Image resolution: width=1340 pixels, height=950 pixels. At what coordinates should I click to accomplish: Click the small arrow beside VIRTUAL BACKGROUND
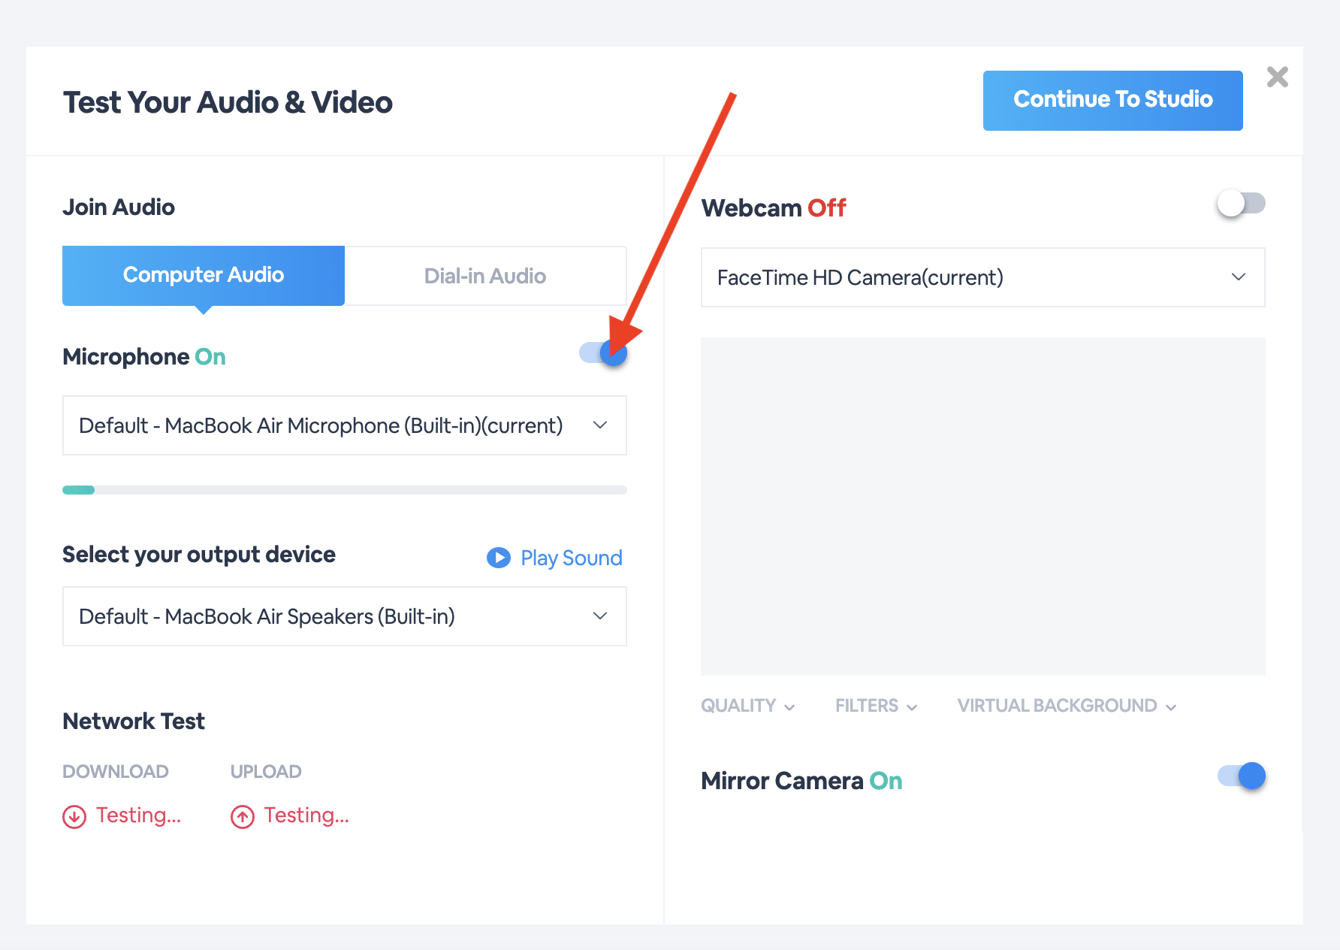point(1171,707)
